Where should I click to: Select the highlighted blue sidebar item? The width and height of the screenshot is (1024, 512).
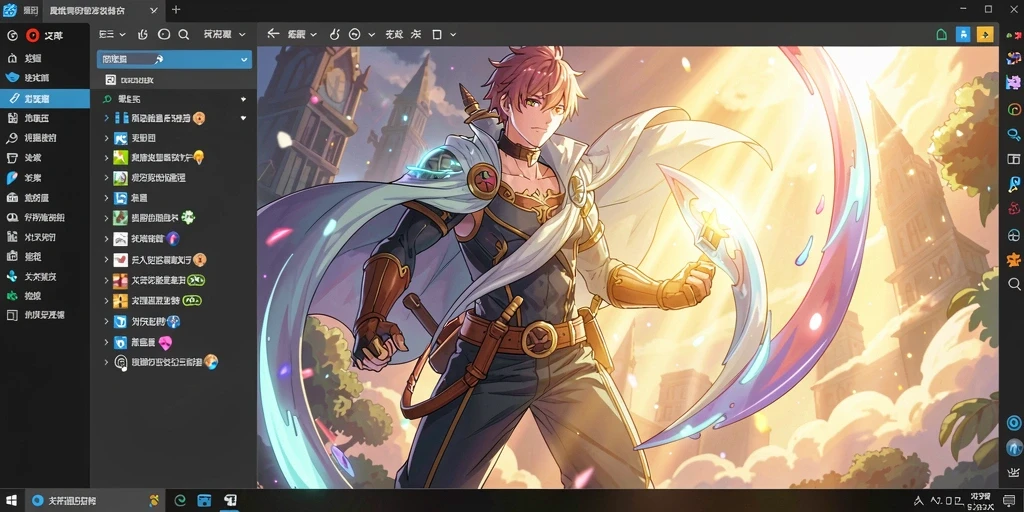click(x=45, y=99)
